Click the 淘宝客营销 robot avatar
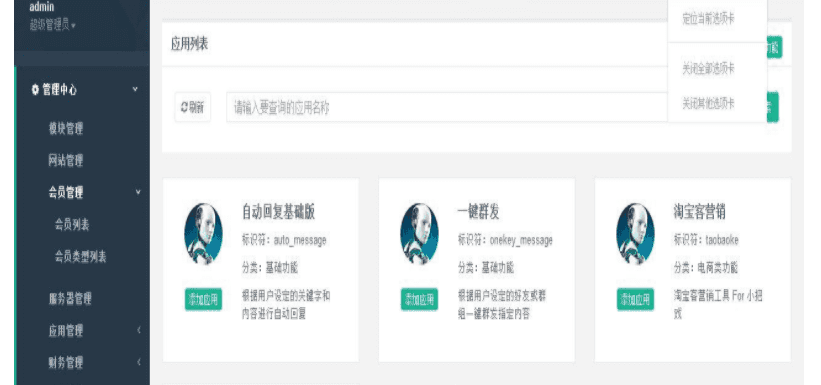The height and width of the screenshot is (385, 821). click(x=635, y=234)
